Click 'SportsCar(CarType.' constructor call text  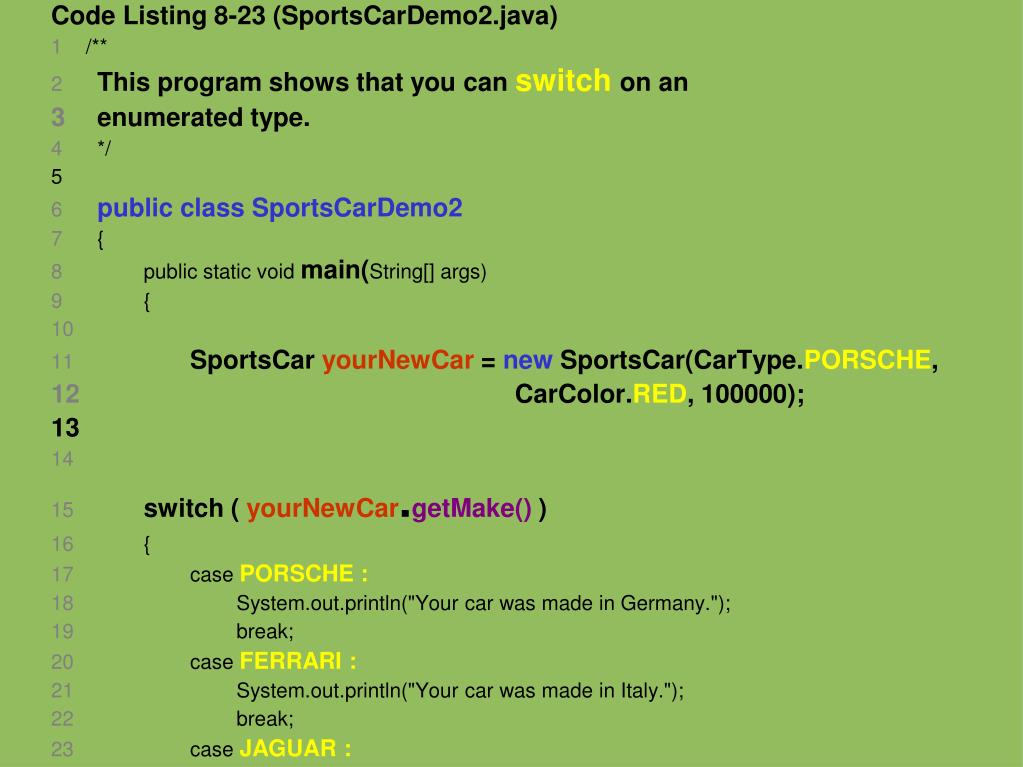(x=682, y=360)
